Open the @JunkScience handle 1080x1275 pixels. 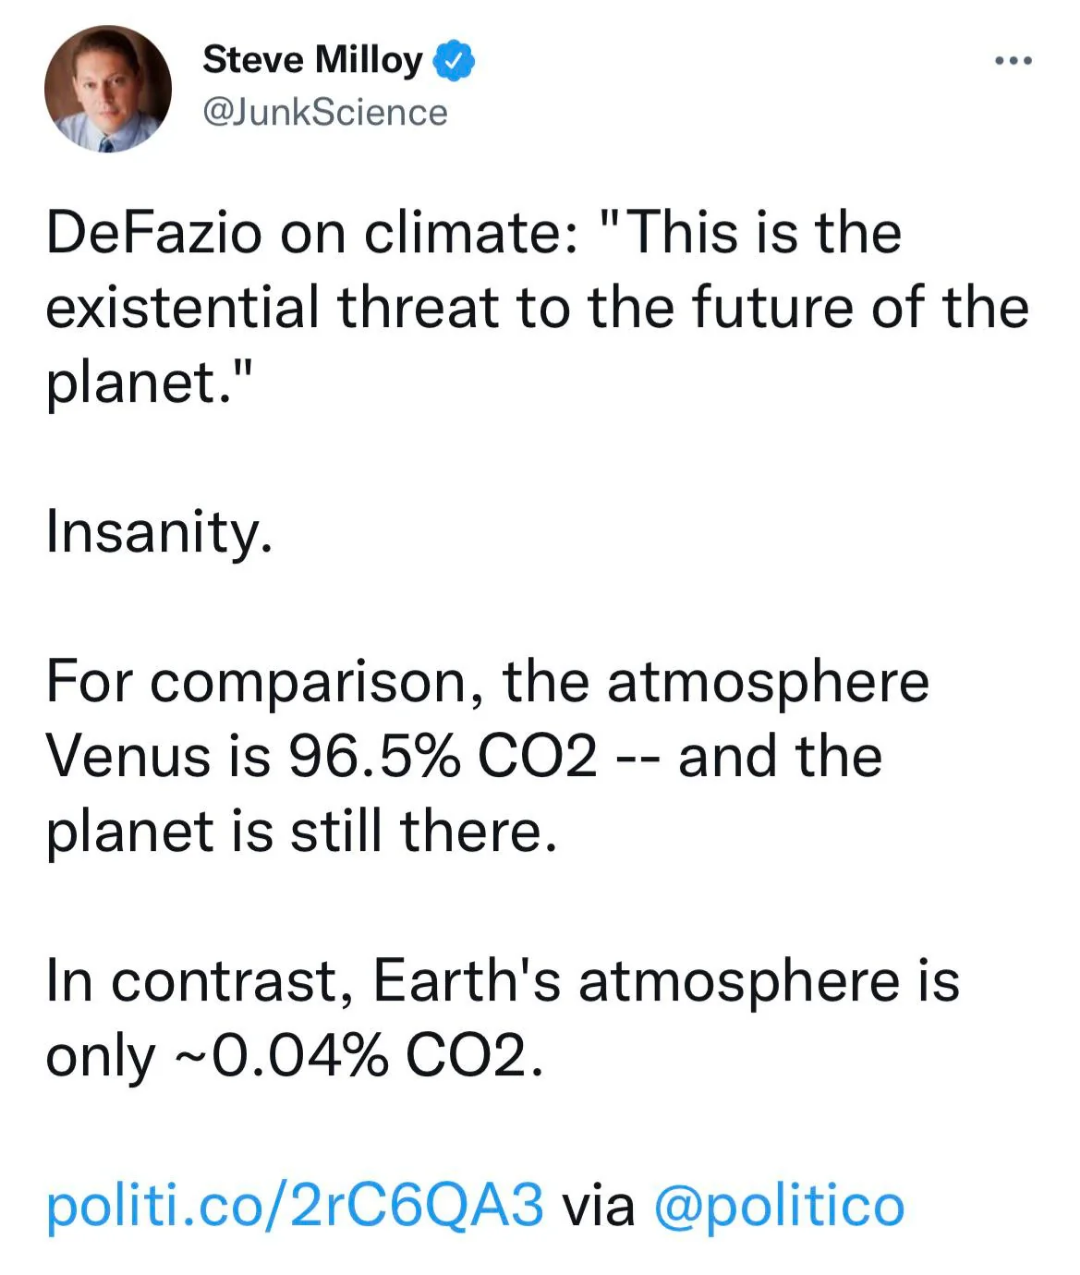pyautogui.click(x=325, y=112)
